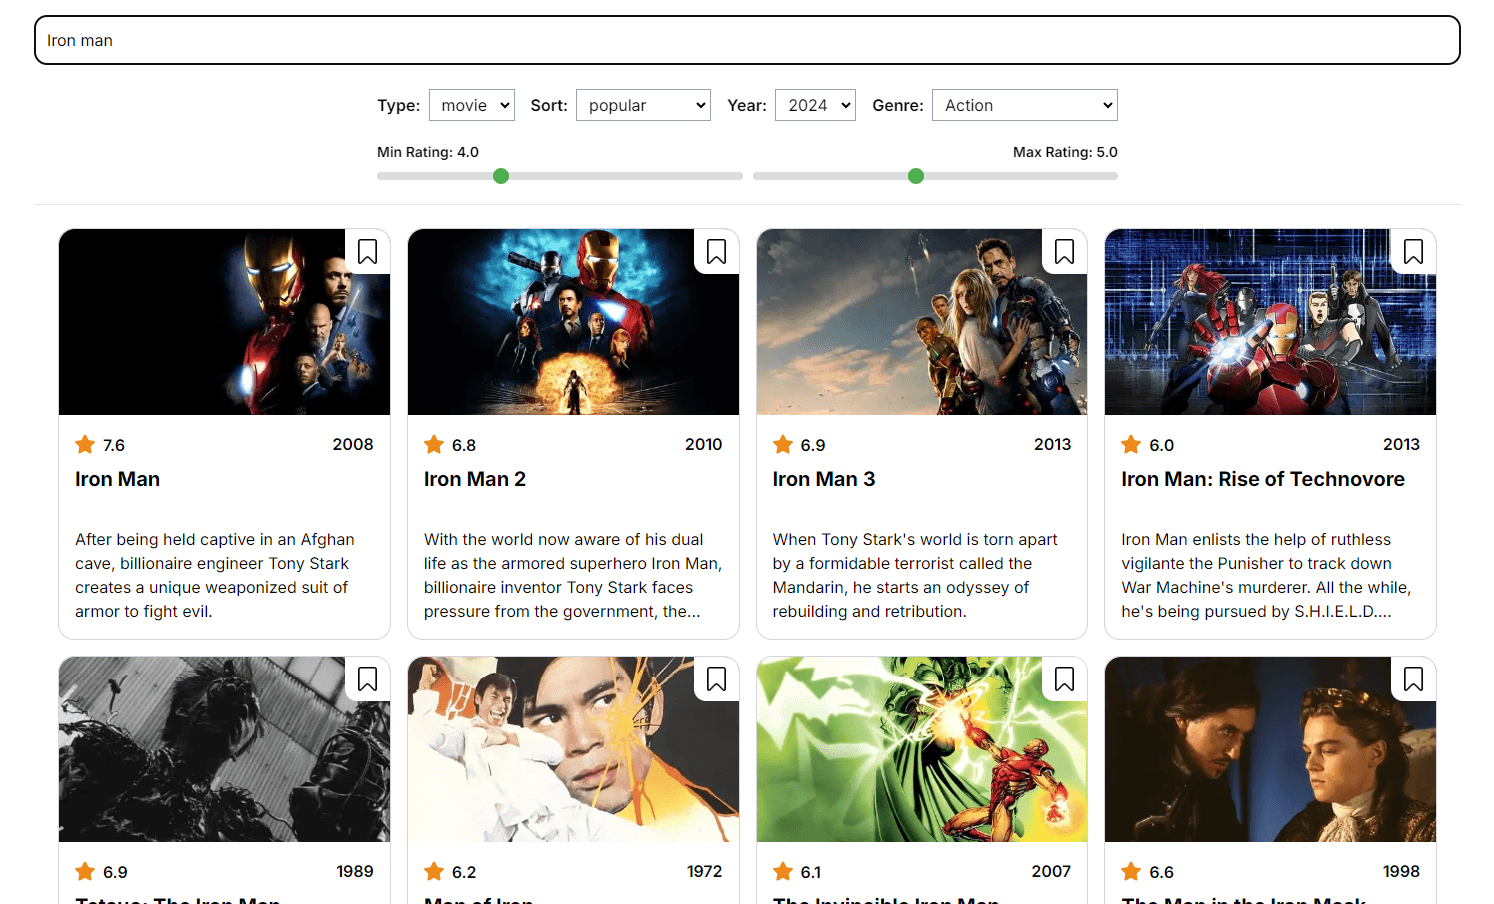
Task: Click the 6.0 rating value
Action: pyautogui.click(x=1161, y=445)
